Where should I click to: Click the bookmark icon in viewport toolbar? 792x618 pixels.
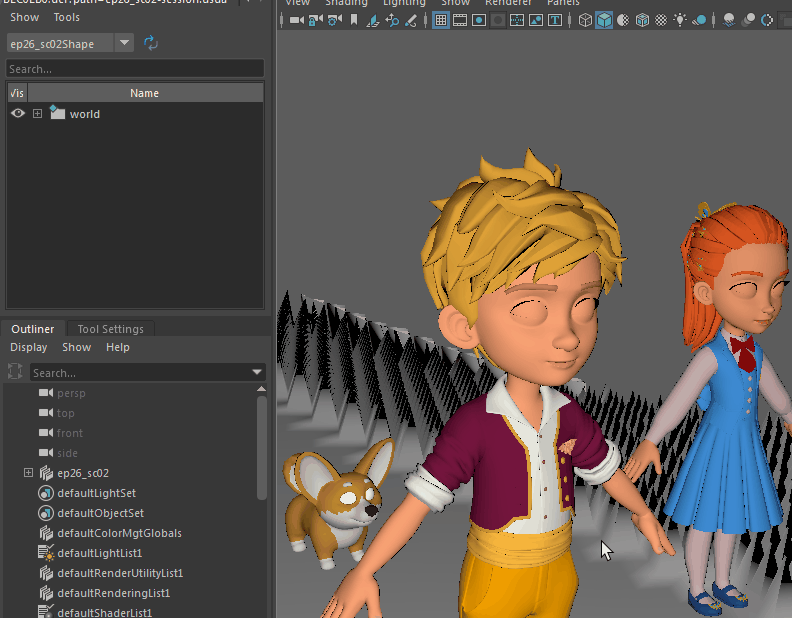tap(352, 20)
